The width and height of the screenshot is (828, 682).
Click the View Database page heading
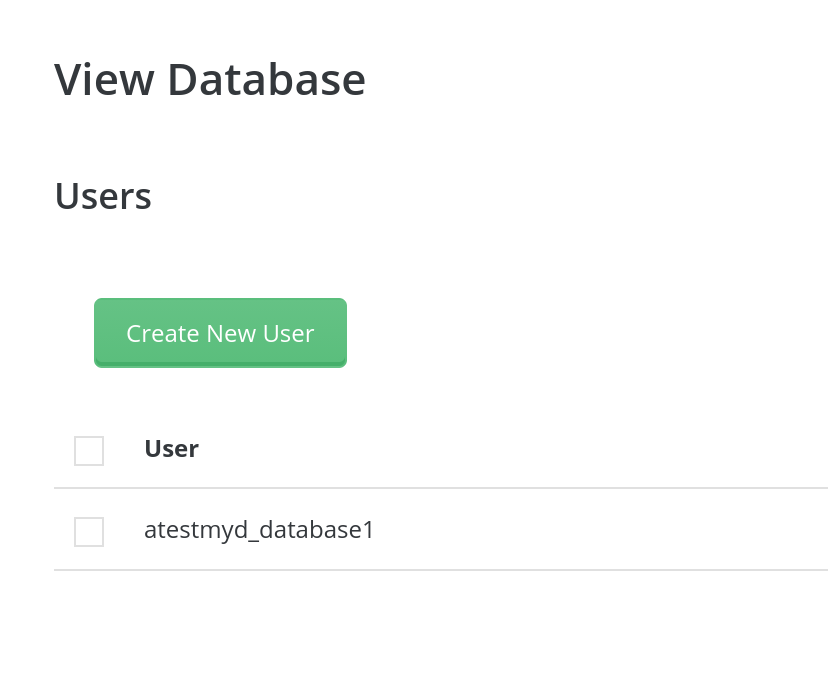[210, 79]
